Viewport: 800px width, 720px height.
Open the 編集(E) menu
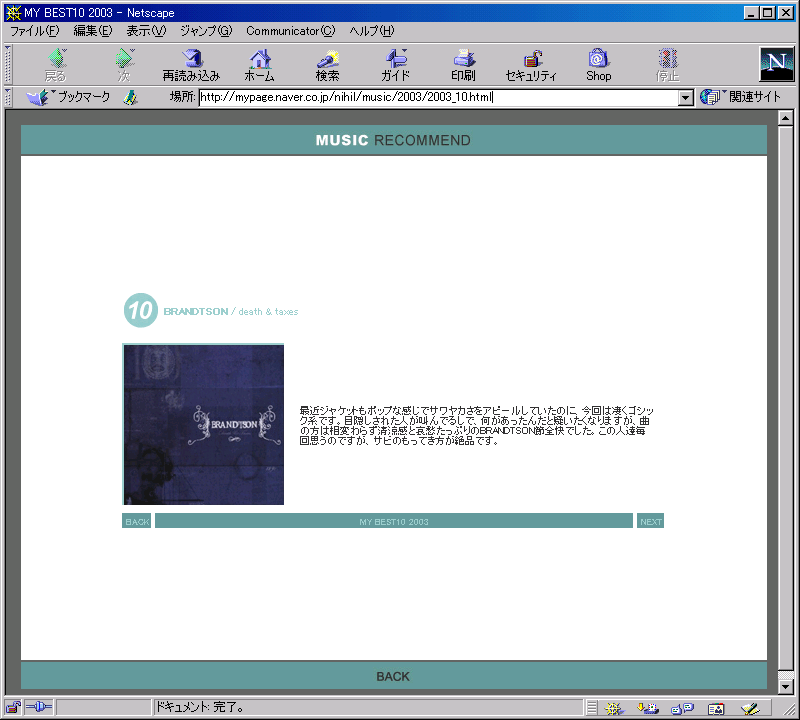[93, 31]
